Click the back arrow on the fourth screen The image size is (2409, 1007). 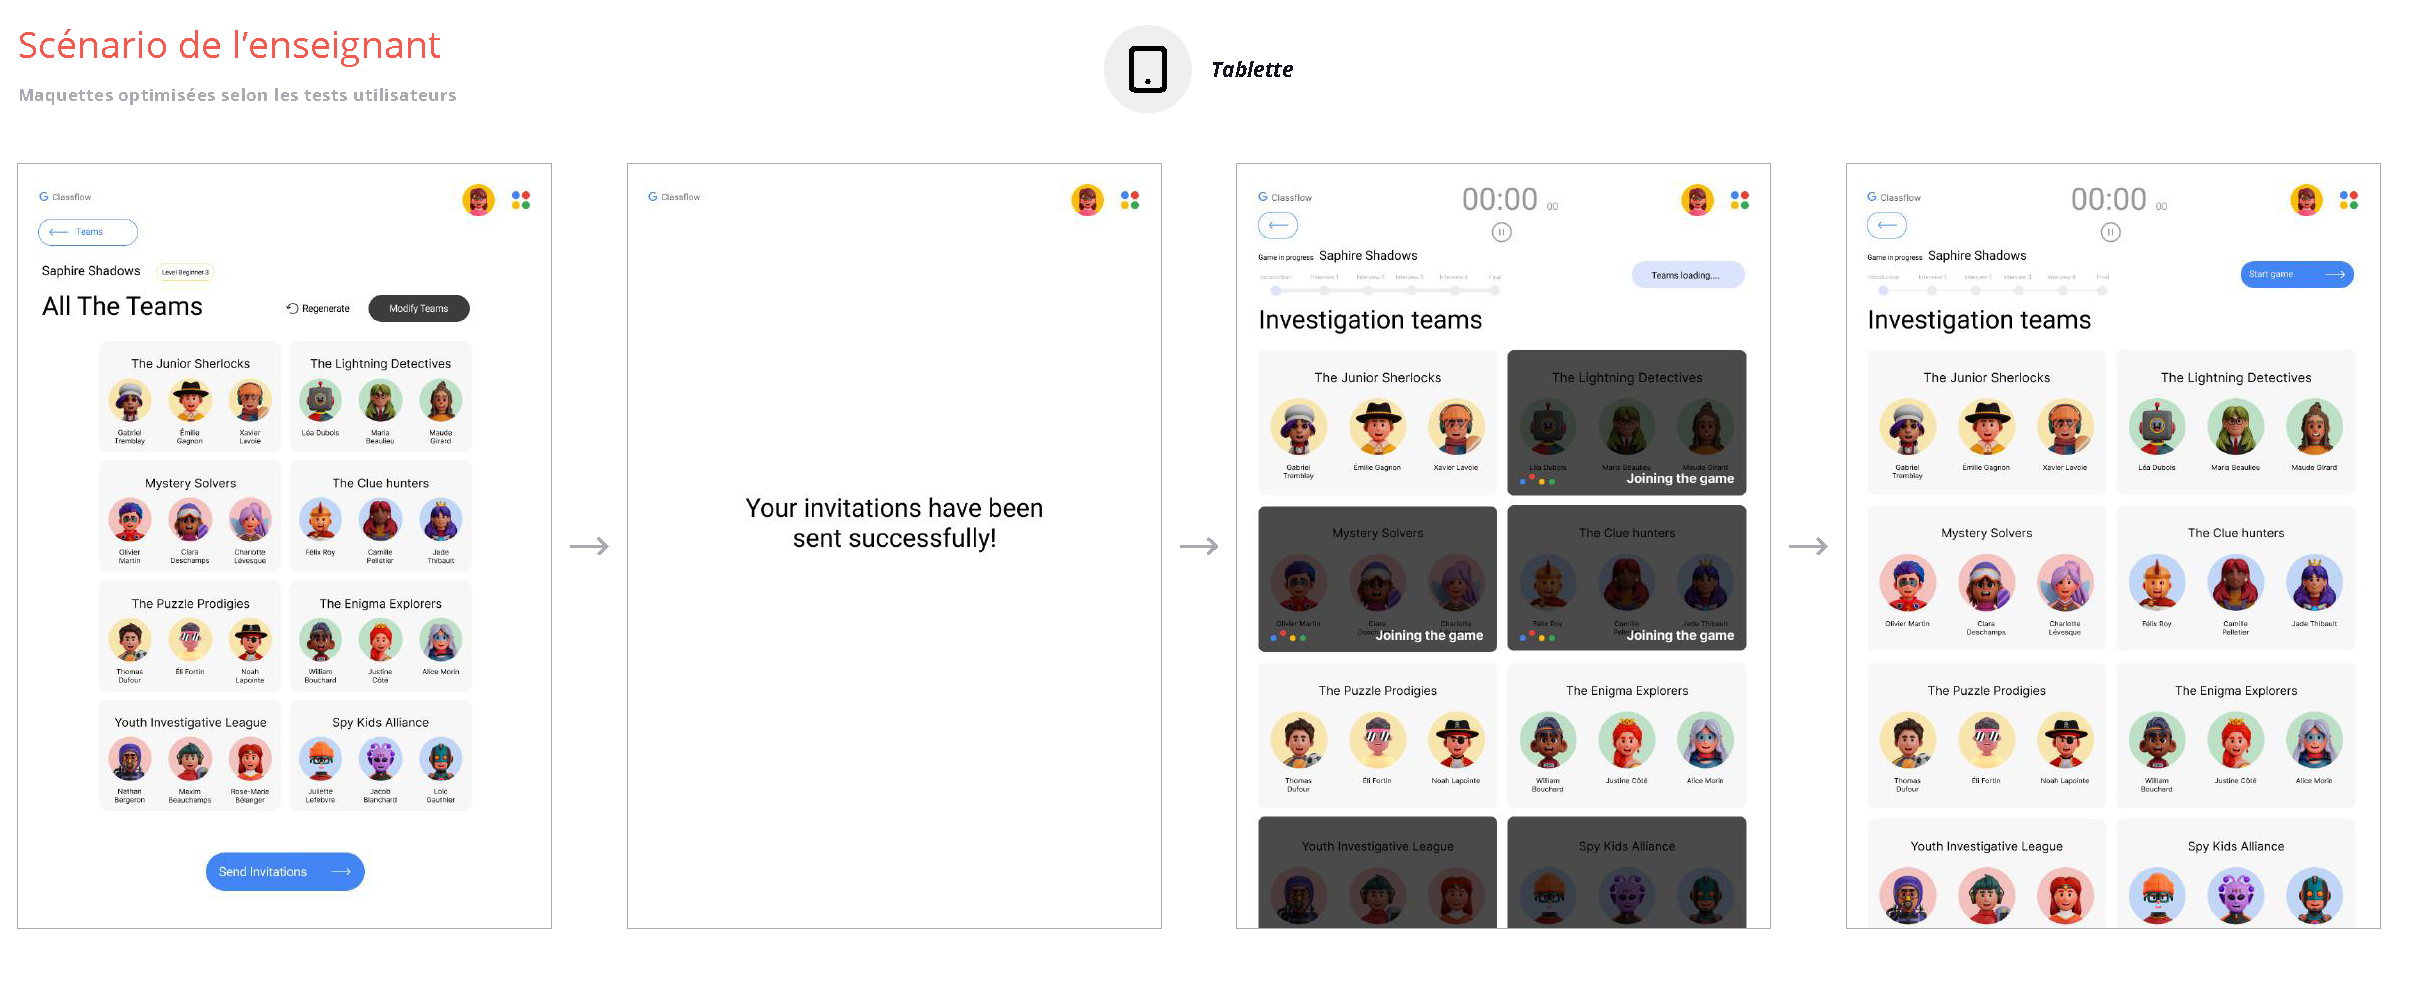[1887, 225]
